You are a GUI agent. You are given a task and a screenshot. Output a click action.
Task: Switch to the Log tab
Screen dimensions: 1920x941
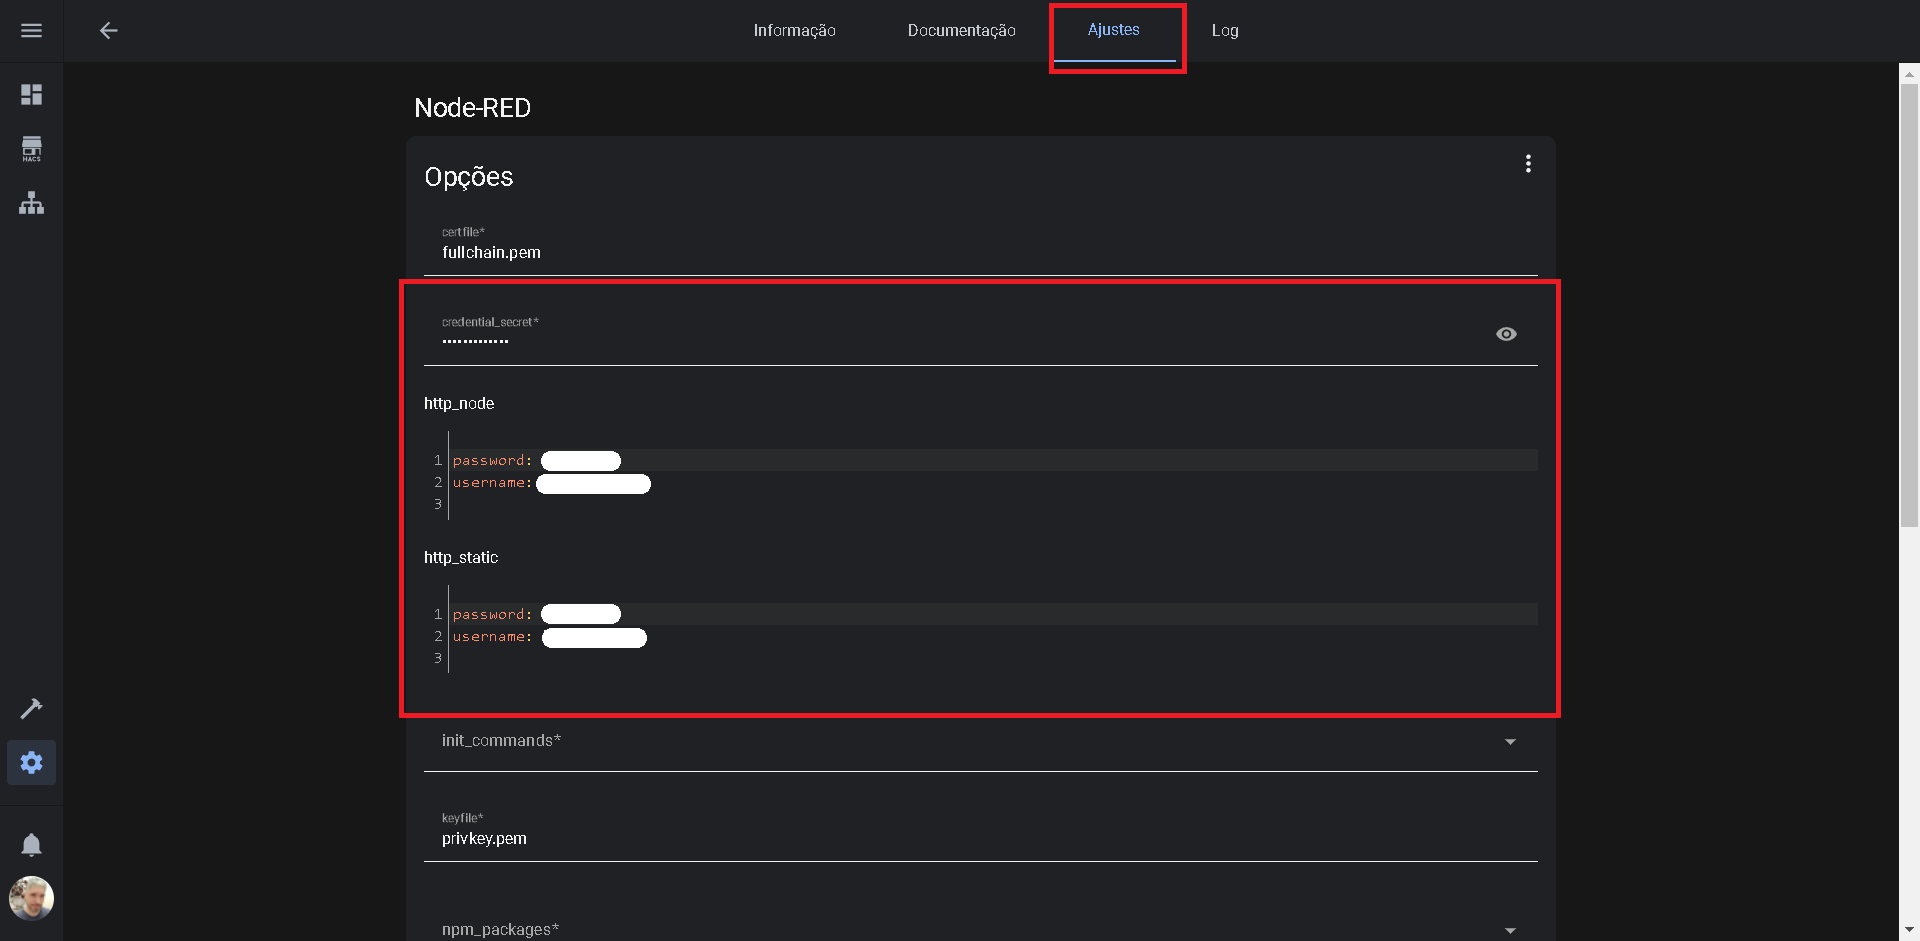[1225, 31]
